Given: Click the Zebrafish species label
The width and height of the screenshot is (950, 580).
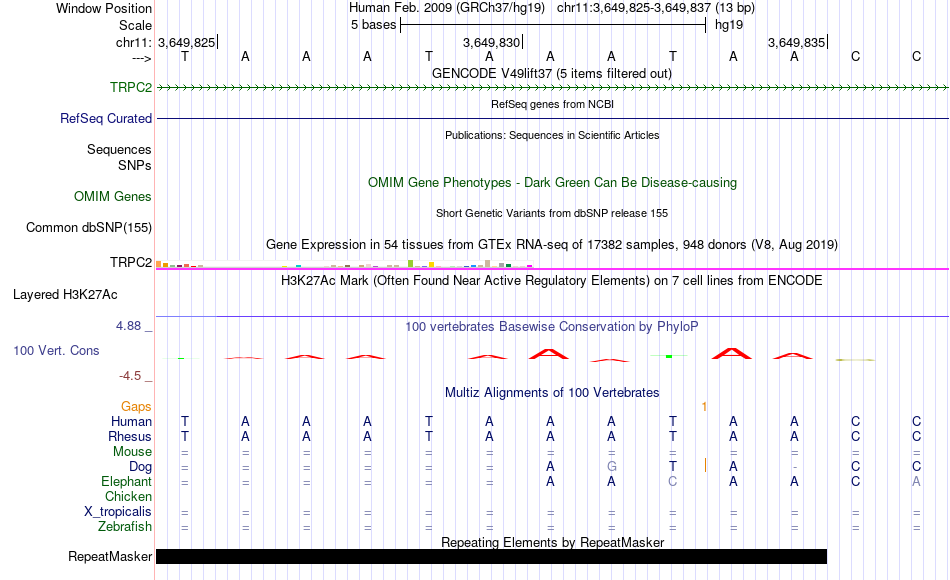Looking at the screenshot, I should click(x=125, y=526).
